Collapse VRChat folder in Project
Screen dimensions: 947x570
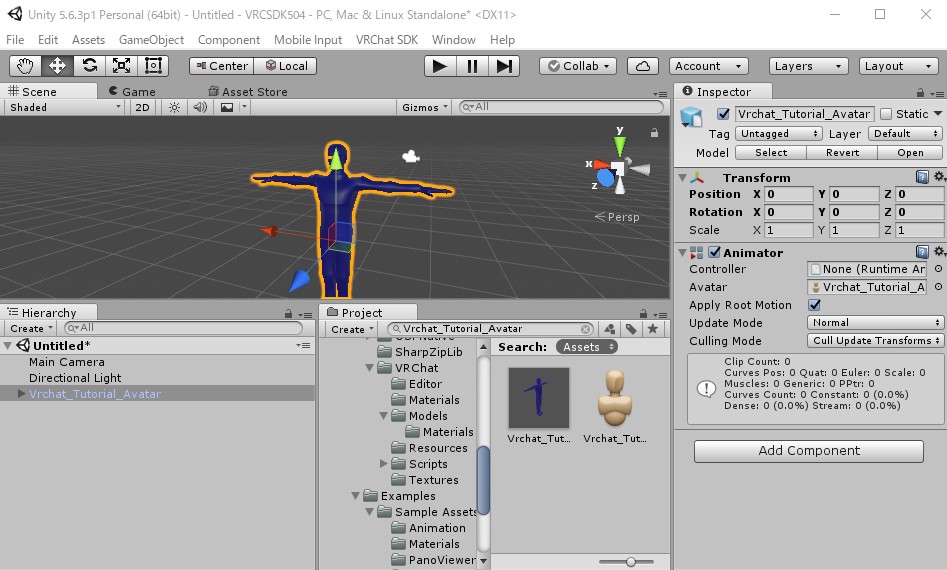pyautogui.click(x=369, y=368)
